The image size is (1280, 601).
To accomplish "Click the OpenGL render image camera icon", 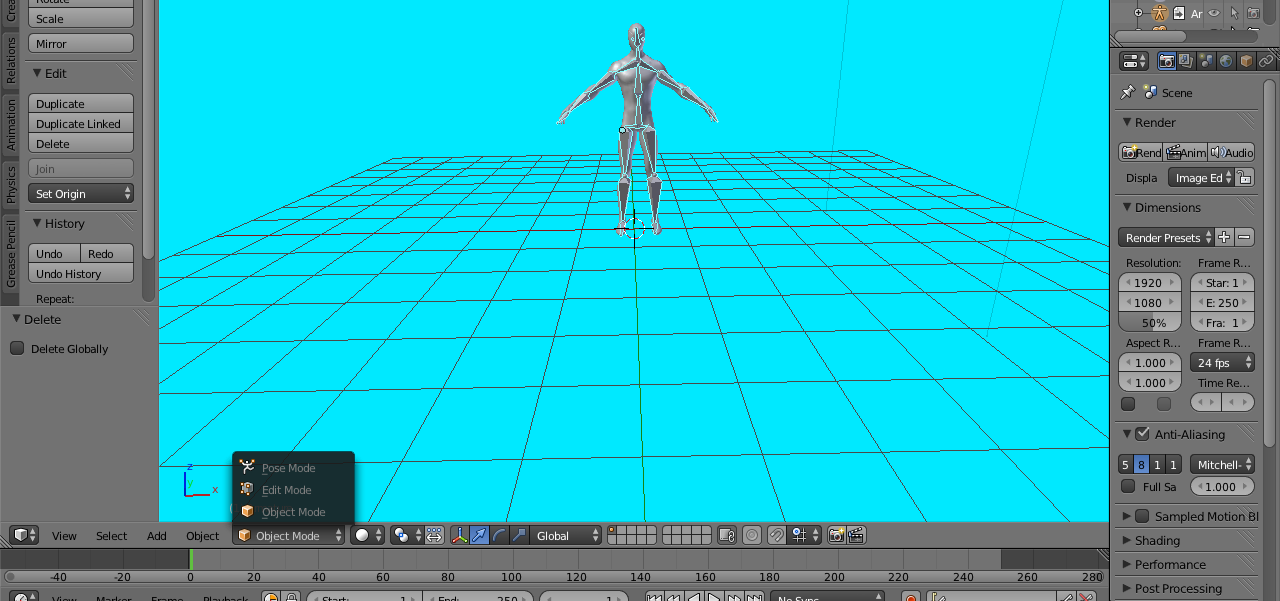I will pyautogui.click(x=837, y=536).
